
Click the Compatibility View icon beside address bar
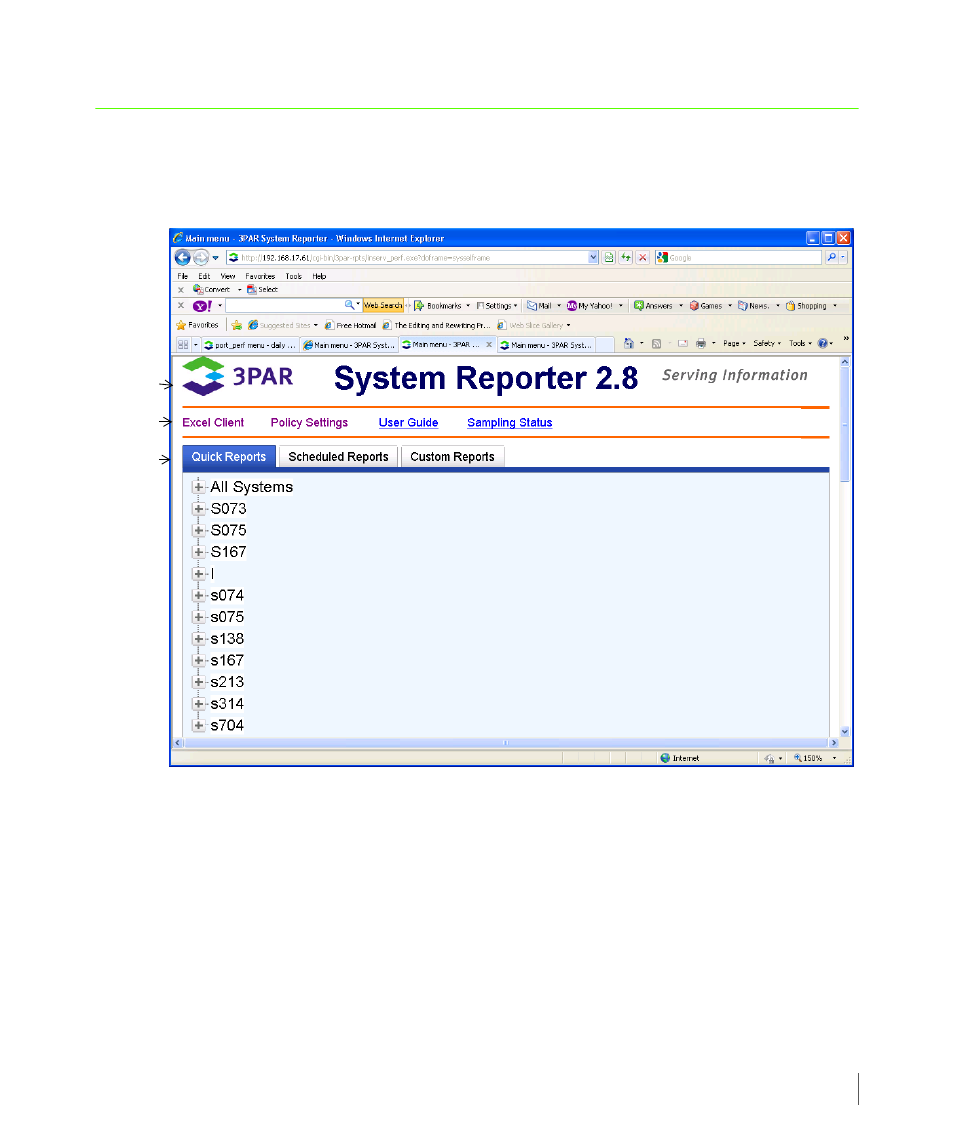pos(608,257)
